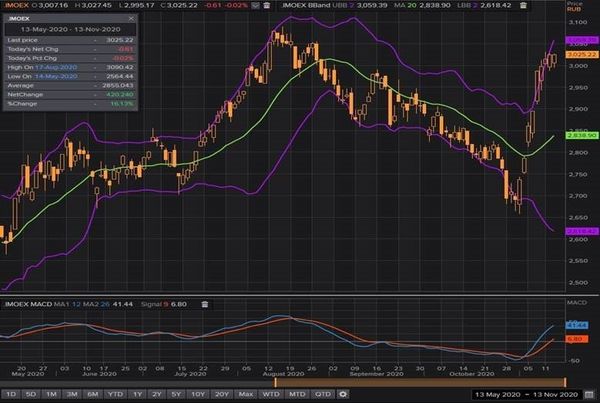
Task: Select the MTD period button
Action: [297, 394]
